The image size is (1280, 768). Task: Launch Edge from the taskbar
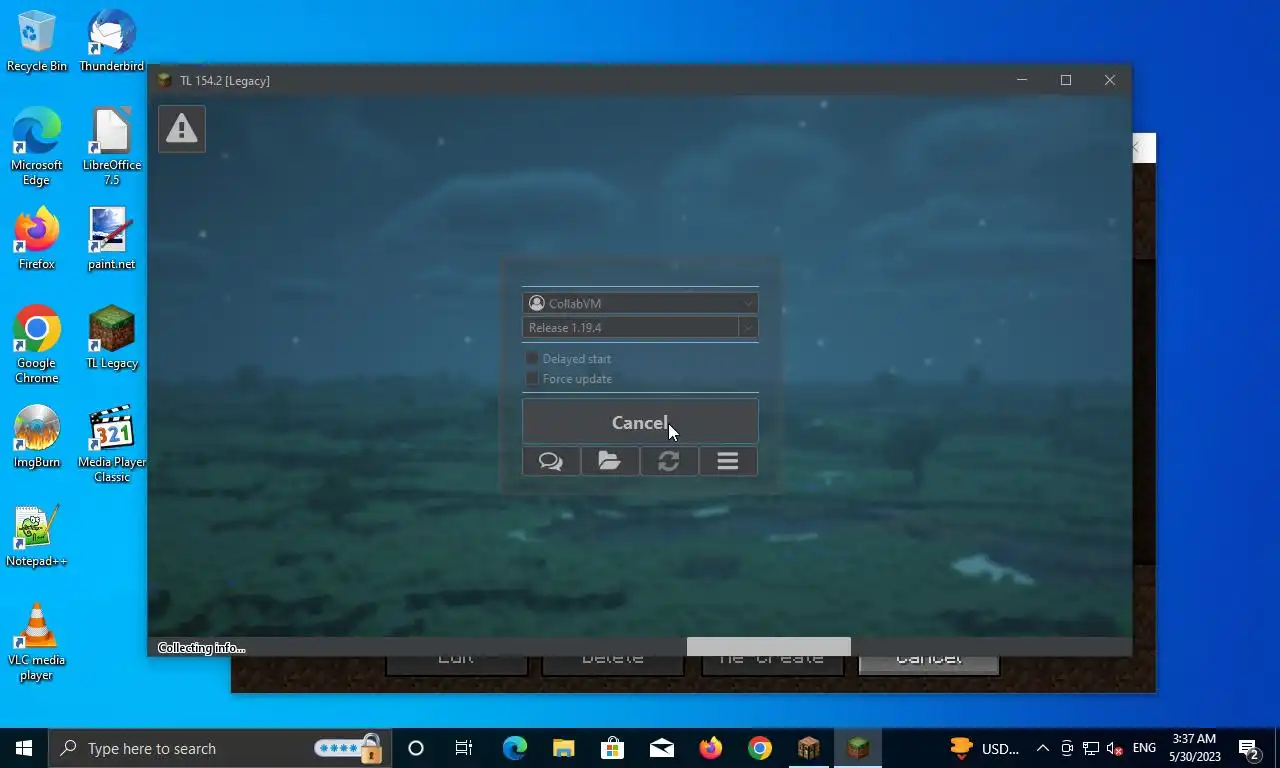(514, 748)
